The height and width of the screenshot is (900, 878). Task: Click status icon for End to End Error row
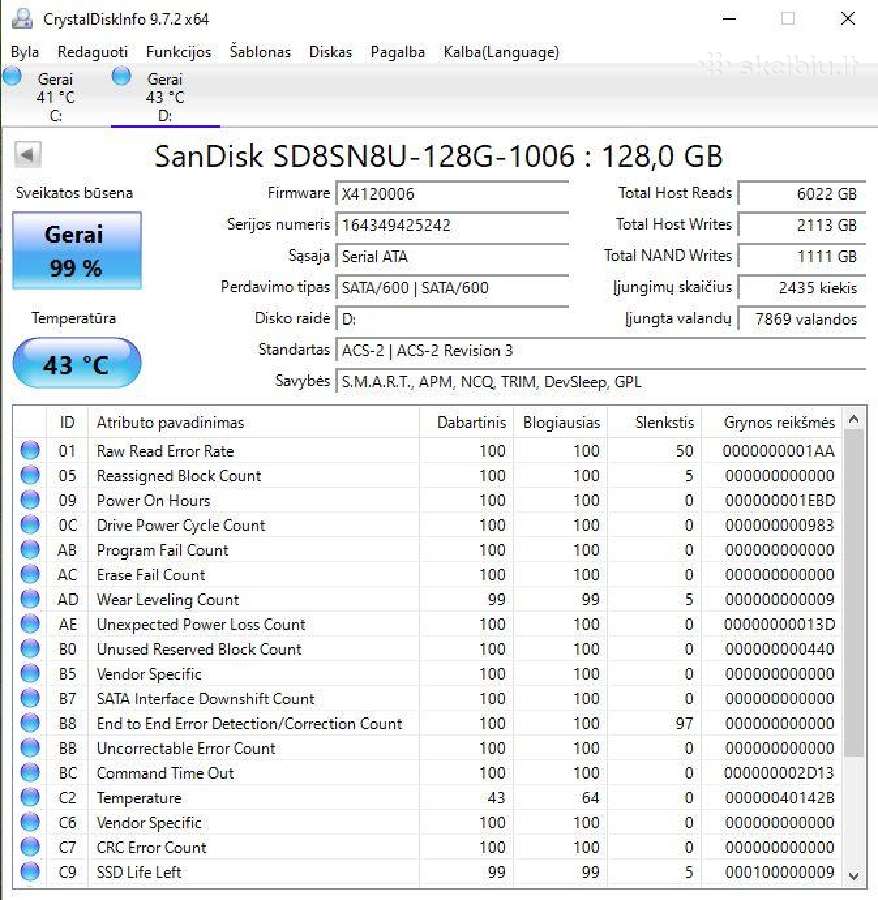30,723
